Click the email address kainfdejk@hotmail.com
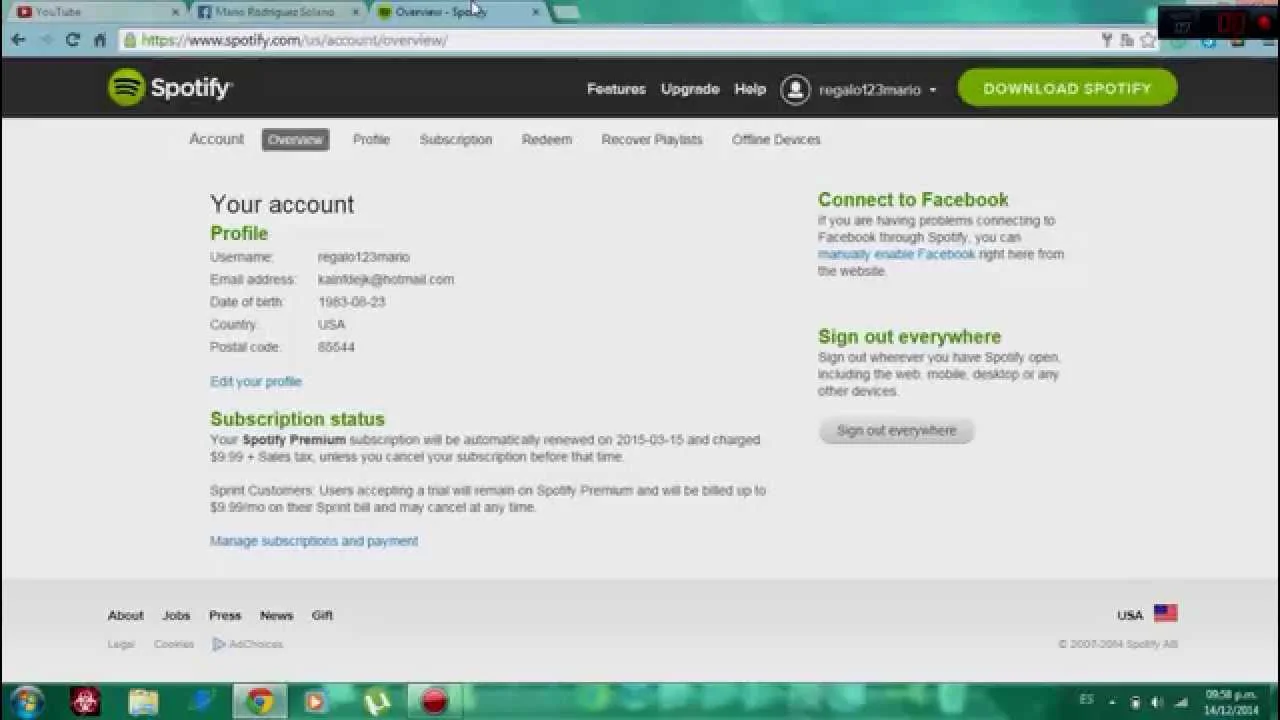 pyautogui.click(x=386, y=280)
